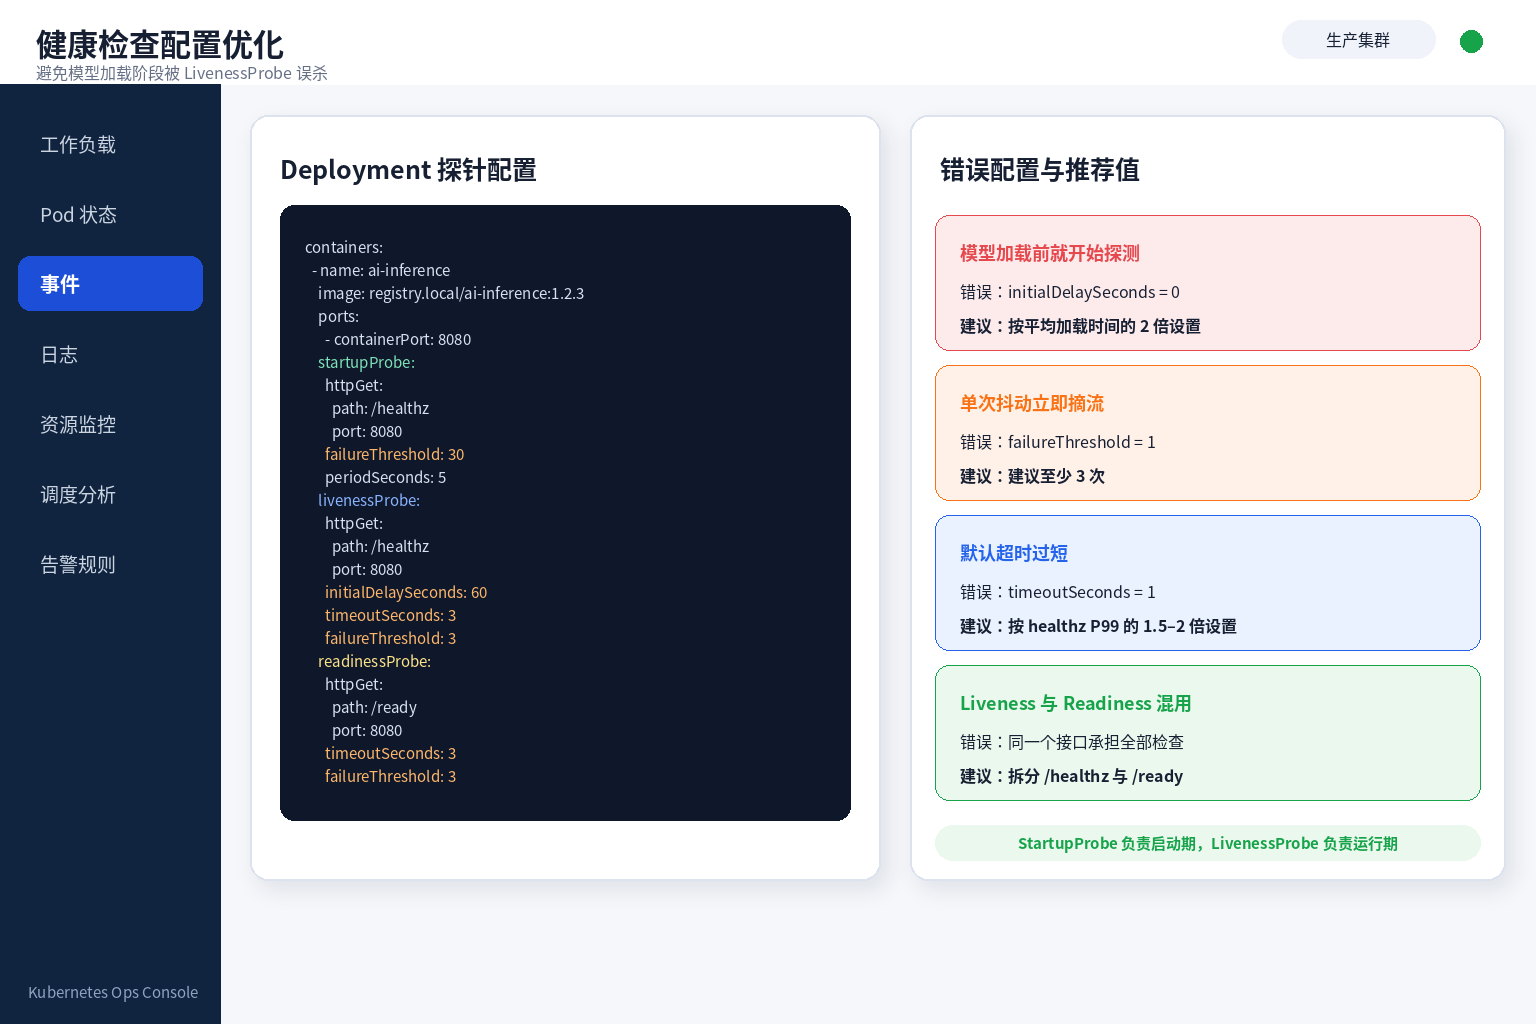Click the name: ai-inference line

click(381, 270)
